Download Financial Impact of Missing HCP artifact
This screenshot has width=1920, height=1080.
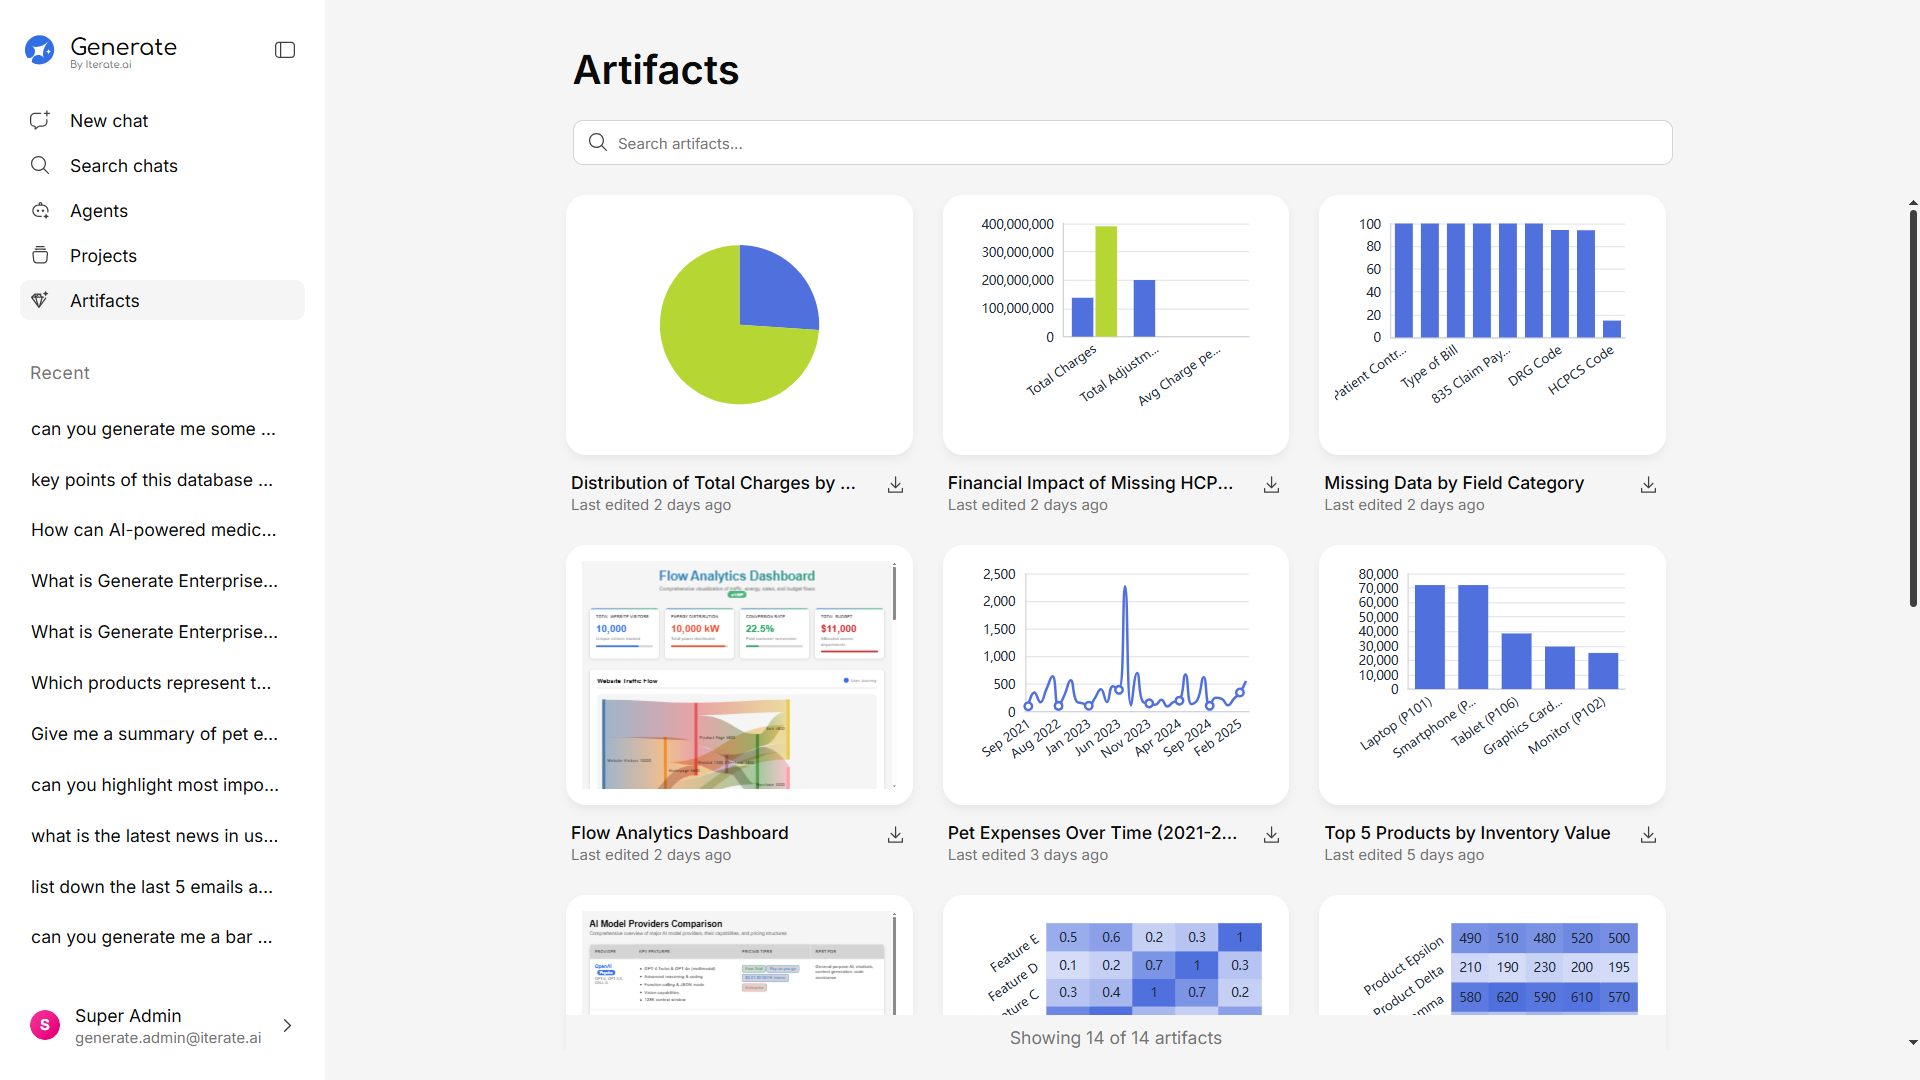pyautogui.click(x=1271, y=485)
